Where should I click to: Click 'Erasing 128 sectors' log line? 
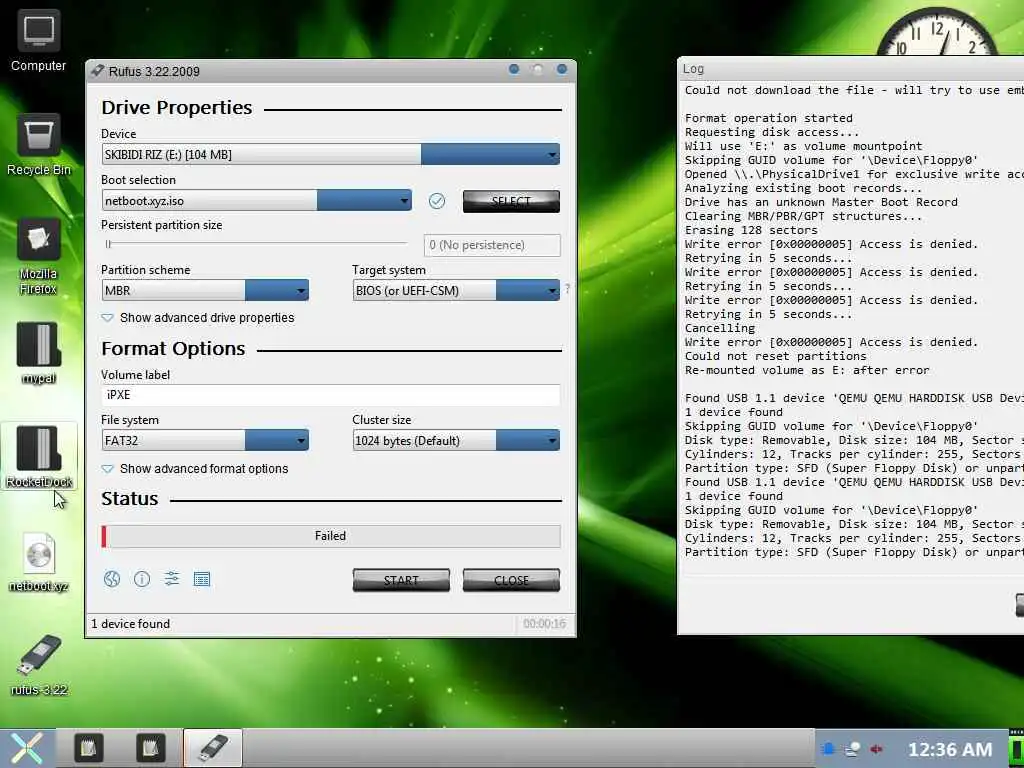(751, 230)
